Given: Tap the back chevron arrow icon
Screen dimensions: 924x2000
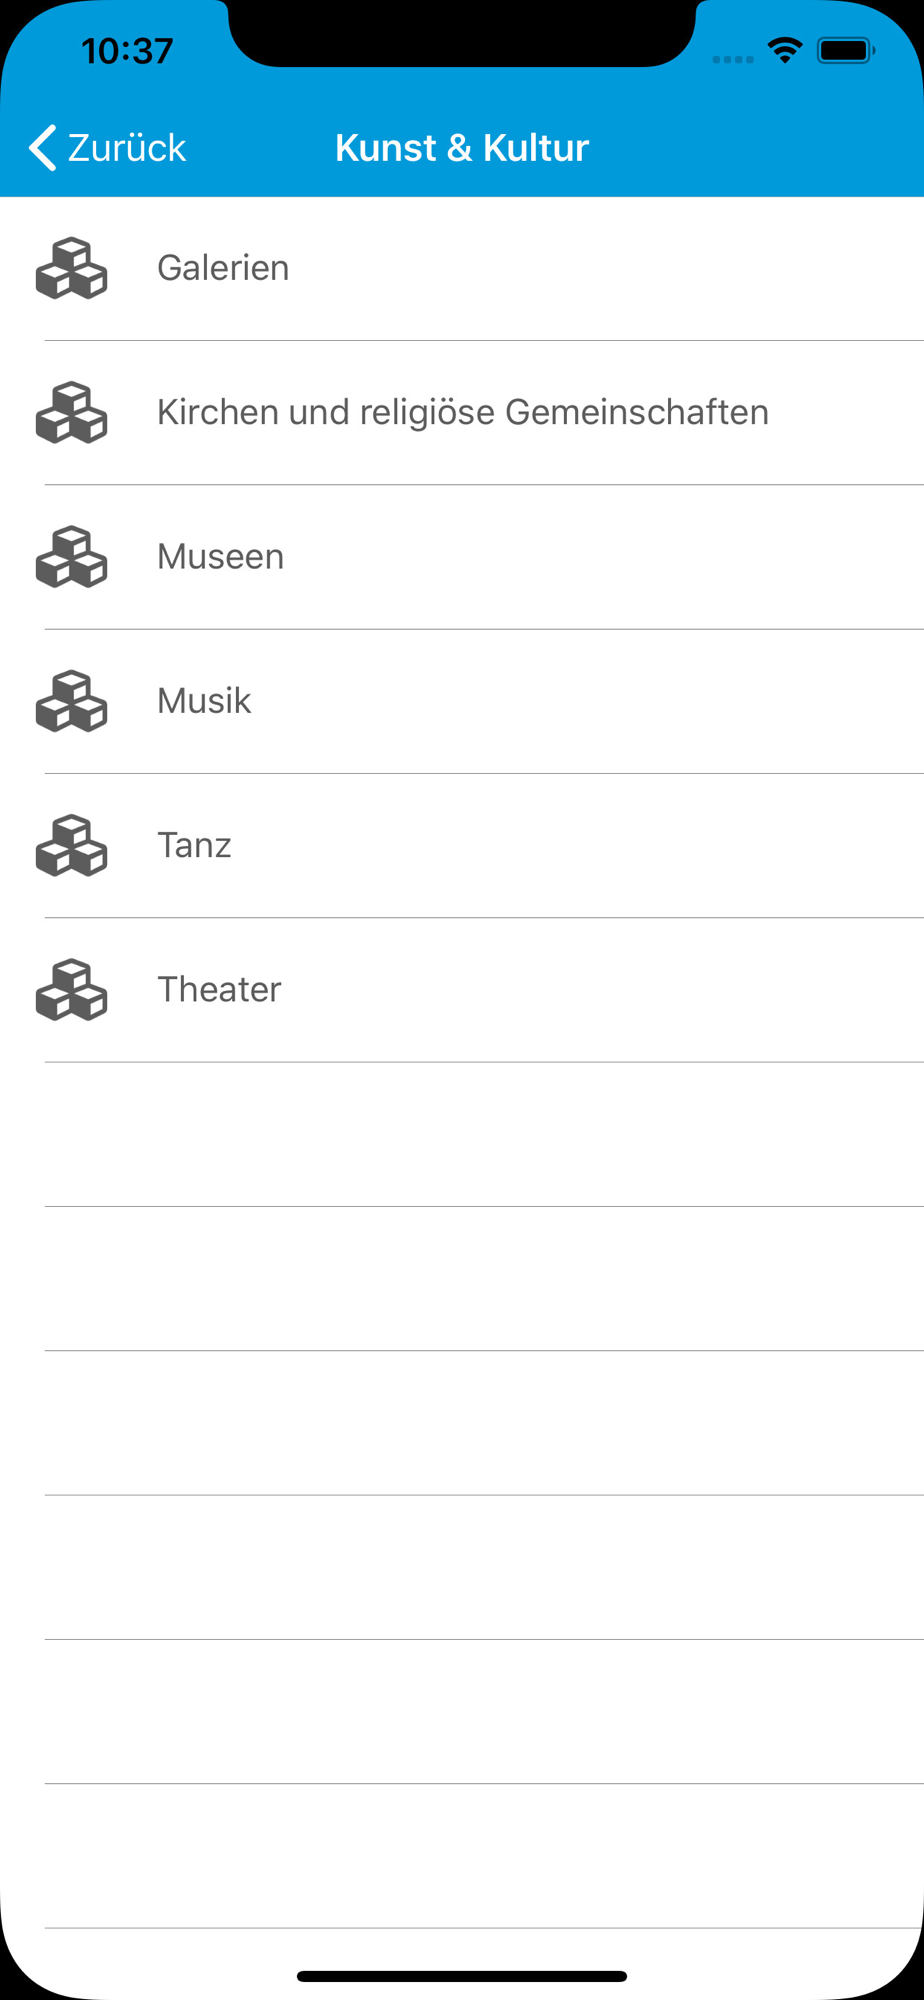Looking at the screenshot, I should [x=42, y=148].
